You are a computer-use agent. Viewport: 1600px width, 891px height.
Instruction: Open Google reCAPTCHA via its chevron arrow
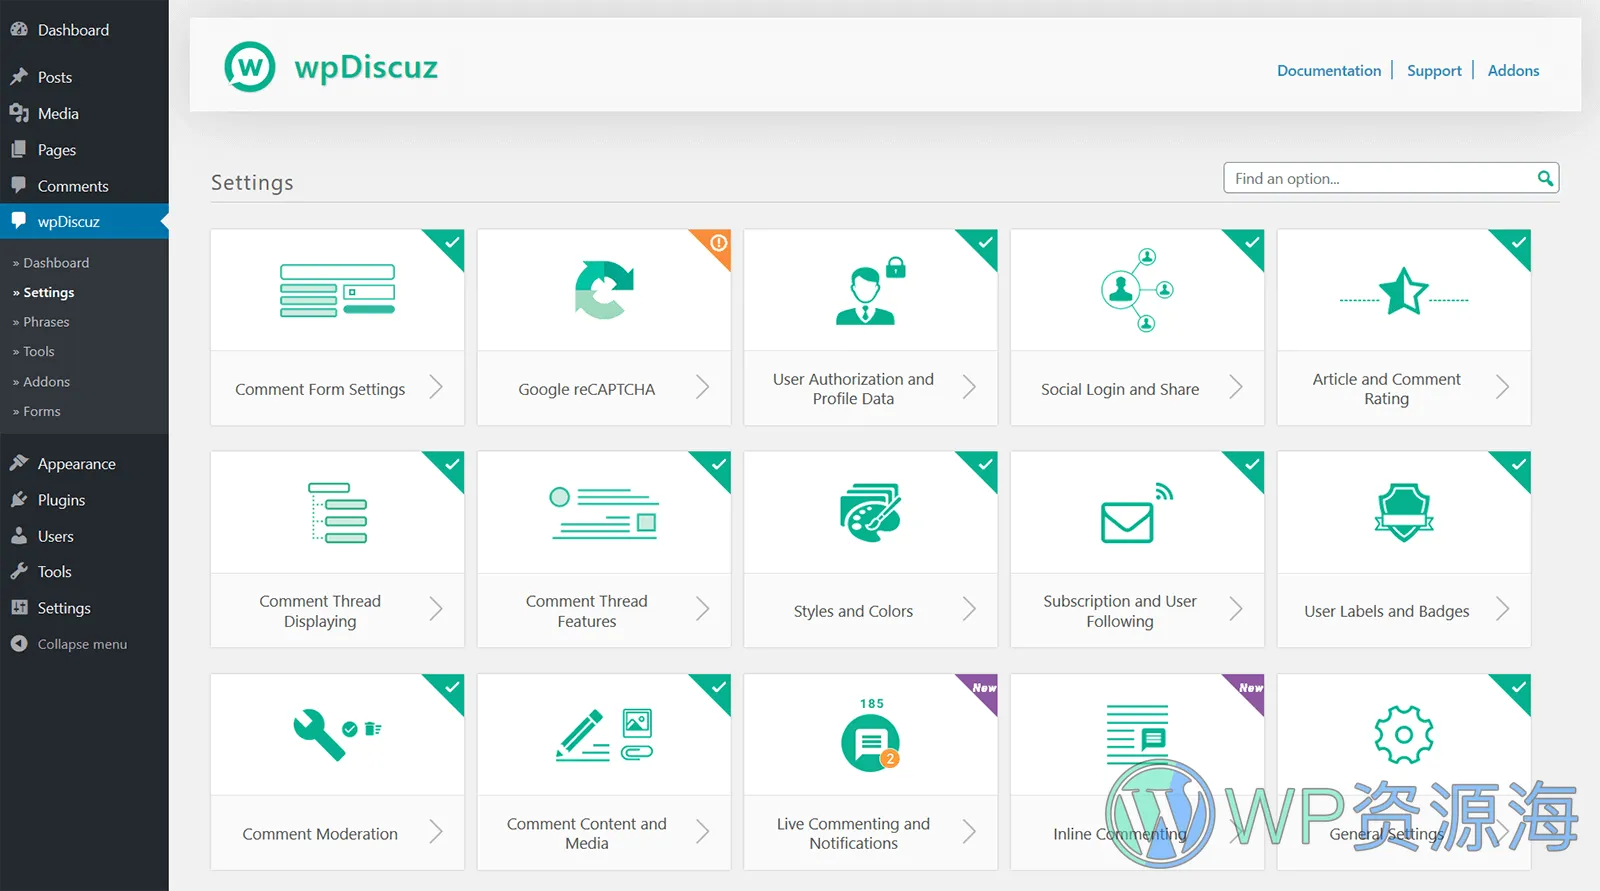pos(703,387)
